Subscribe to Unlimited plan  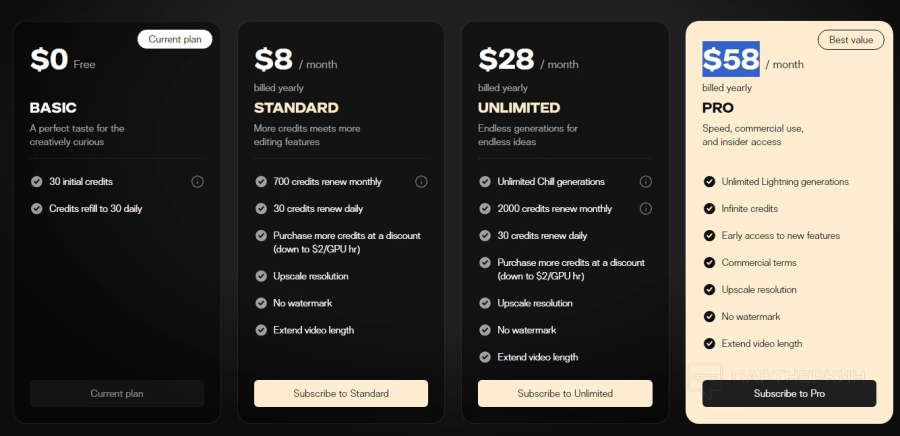565,394
